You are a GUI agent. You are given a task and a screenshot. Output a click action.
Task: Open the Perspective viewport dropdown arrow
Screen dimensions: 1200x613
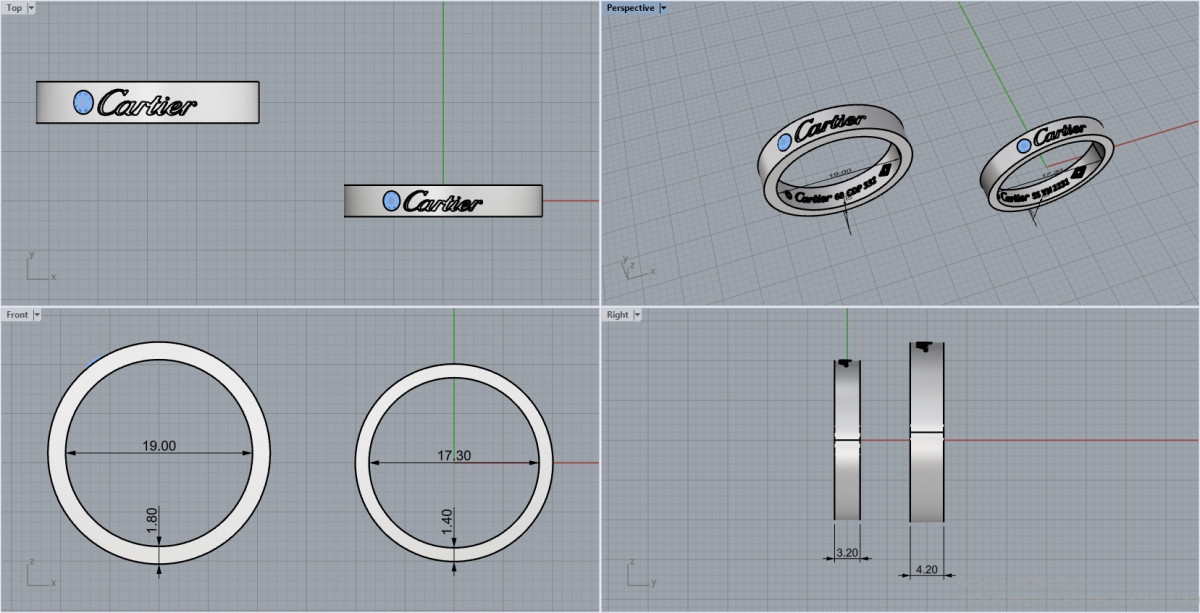pos(663,8)
